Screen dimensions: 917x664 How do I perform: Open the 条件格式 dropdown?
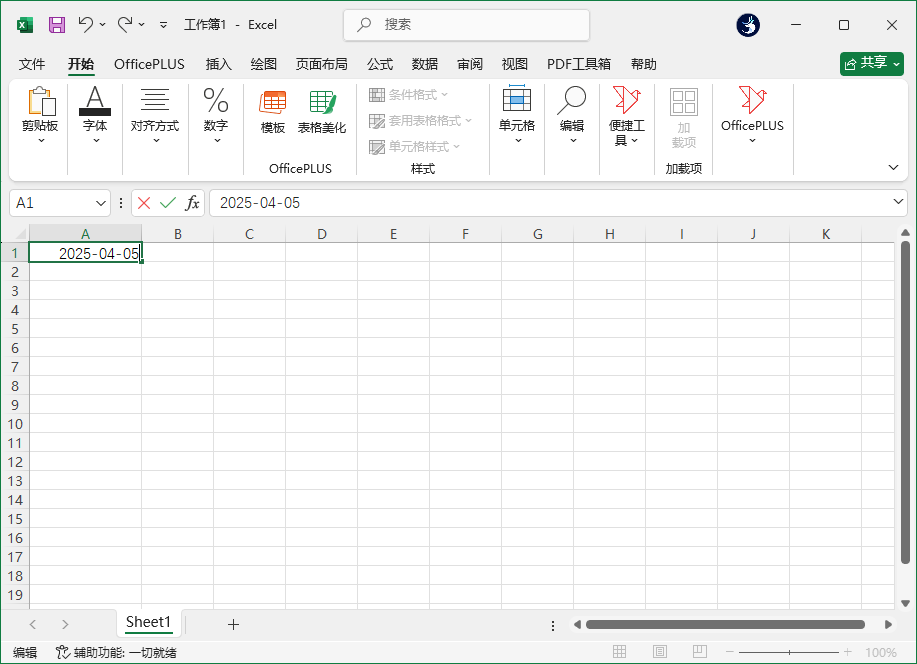[x=422, y=94]
